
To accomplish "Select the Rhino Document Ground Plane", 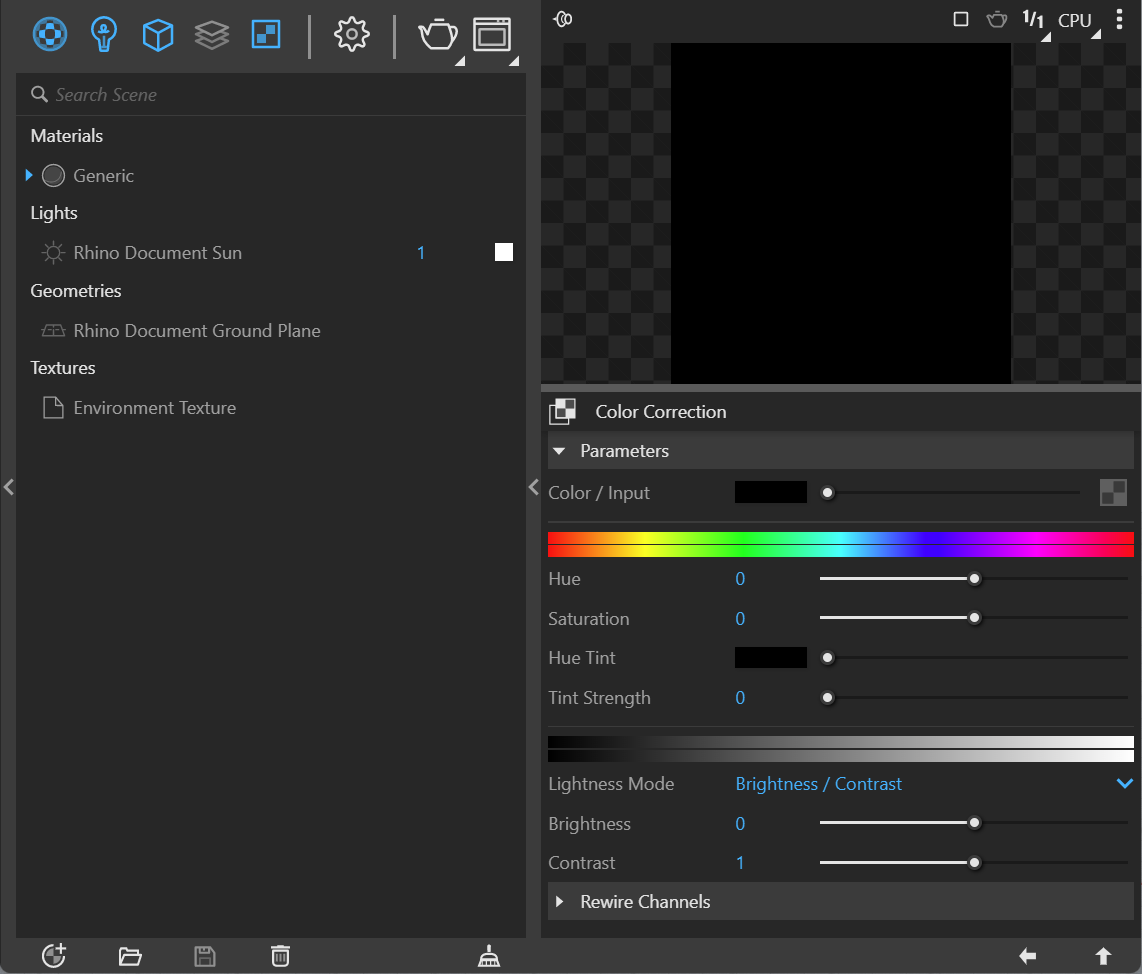I will point(197,331).
